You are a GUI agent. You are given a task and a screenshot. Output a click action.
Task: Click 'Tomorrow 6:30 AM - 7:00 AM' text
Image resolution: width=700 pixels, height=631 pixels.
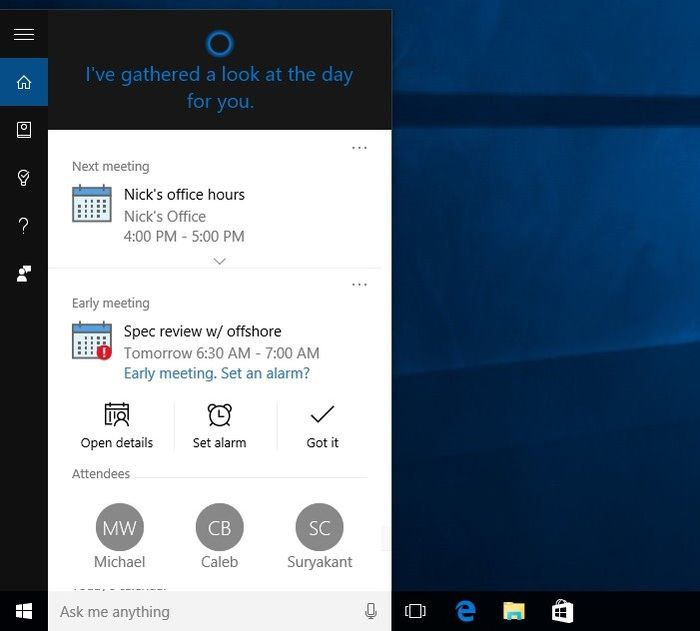pyautogui.click(x=221, y=353)
